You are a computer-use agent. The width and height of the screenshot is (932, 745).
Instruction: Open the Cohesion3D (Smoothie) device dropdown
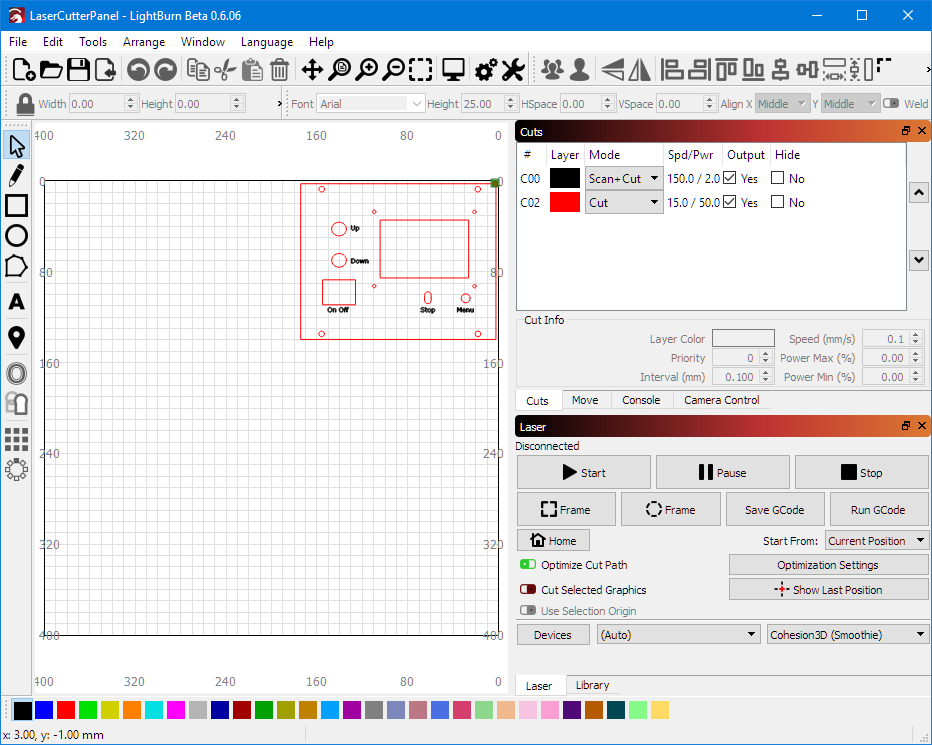[848, 635]
